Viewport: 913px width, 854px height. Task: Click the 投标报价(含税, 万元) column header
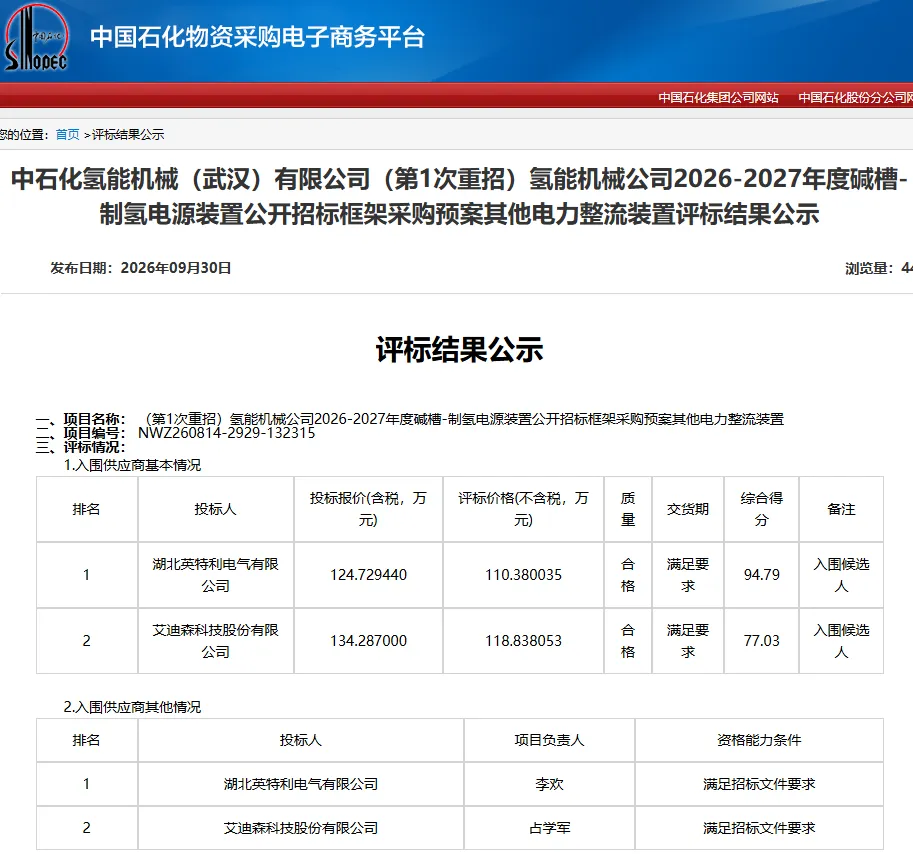coord(368,509)
